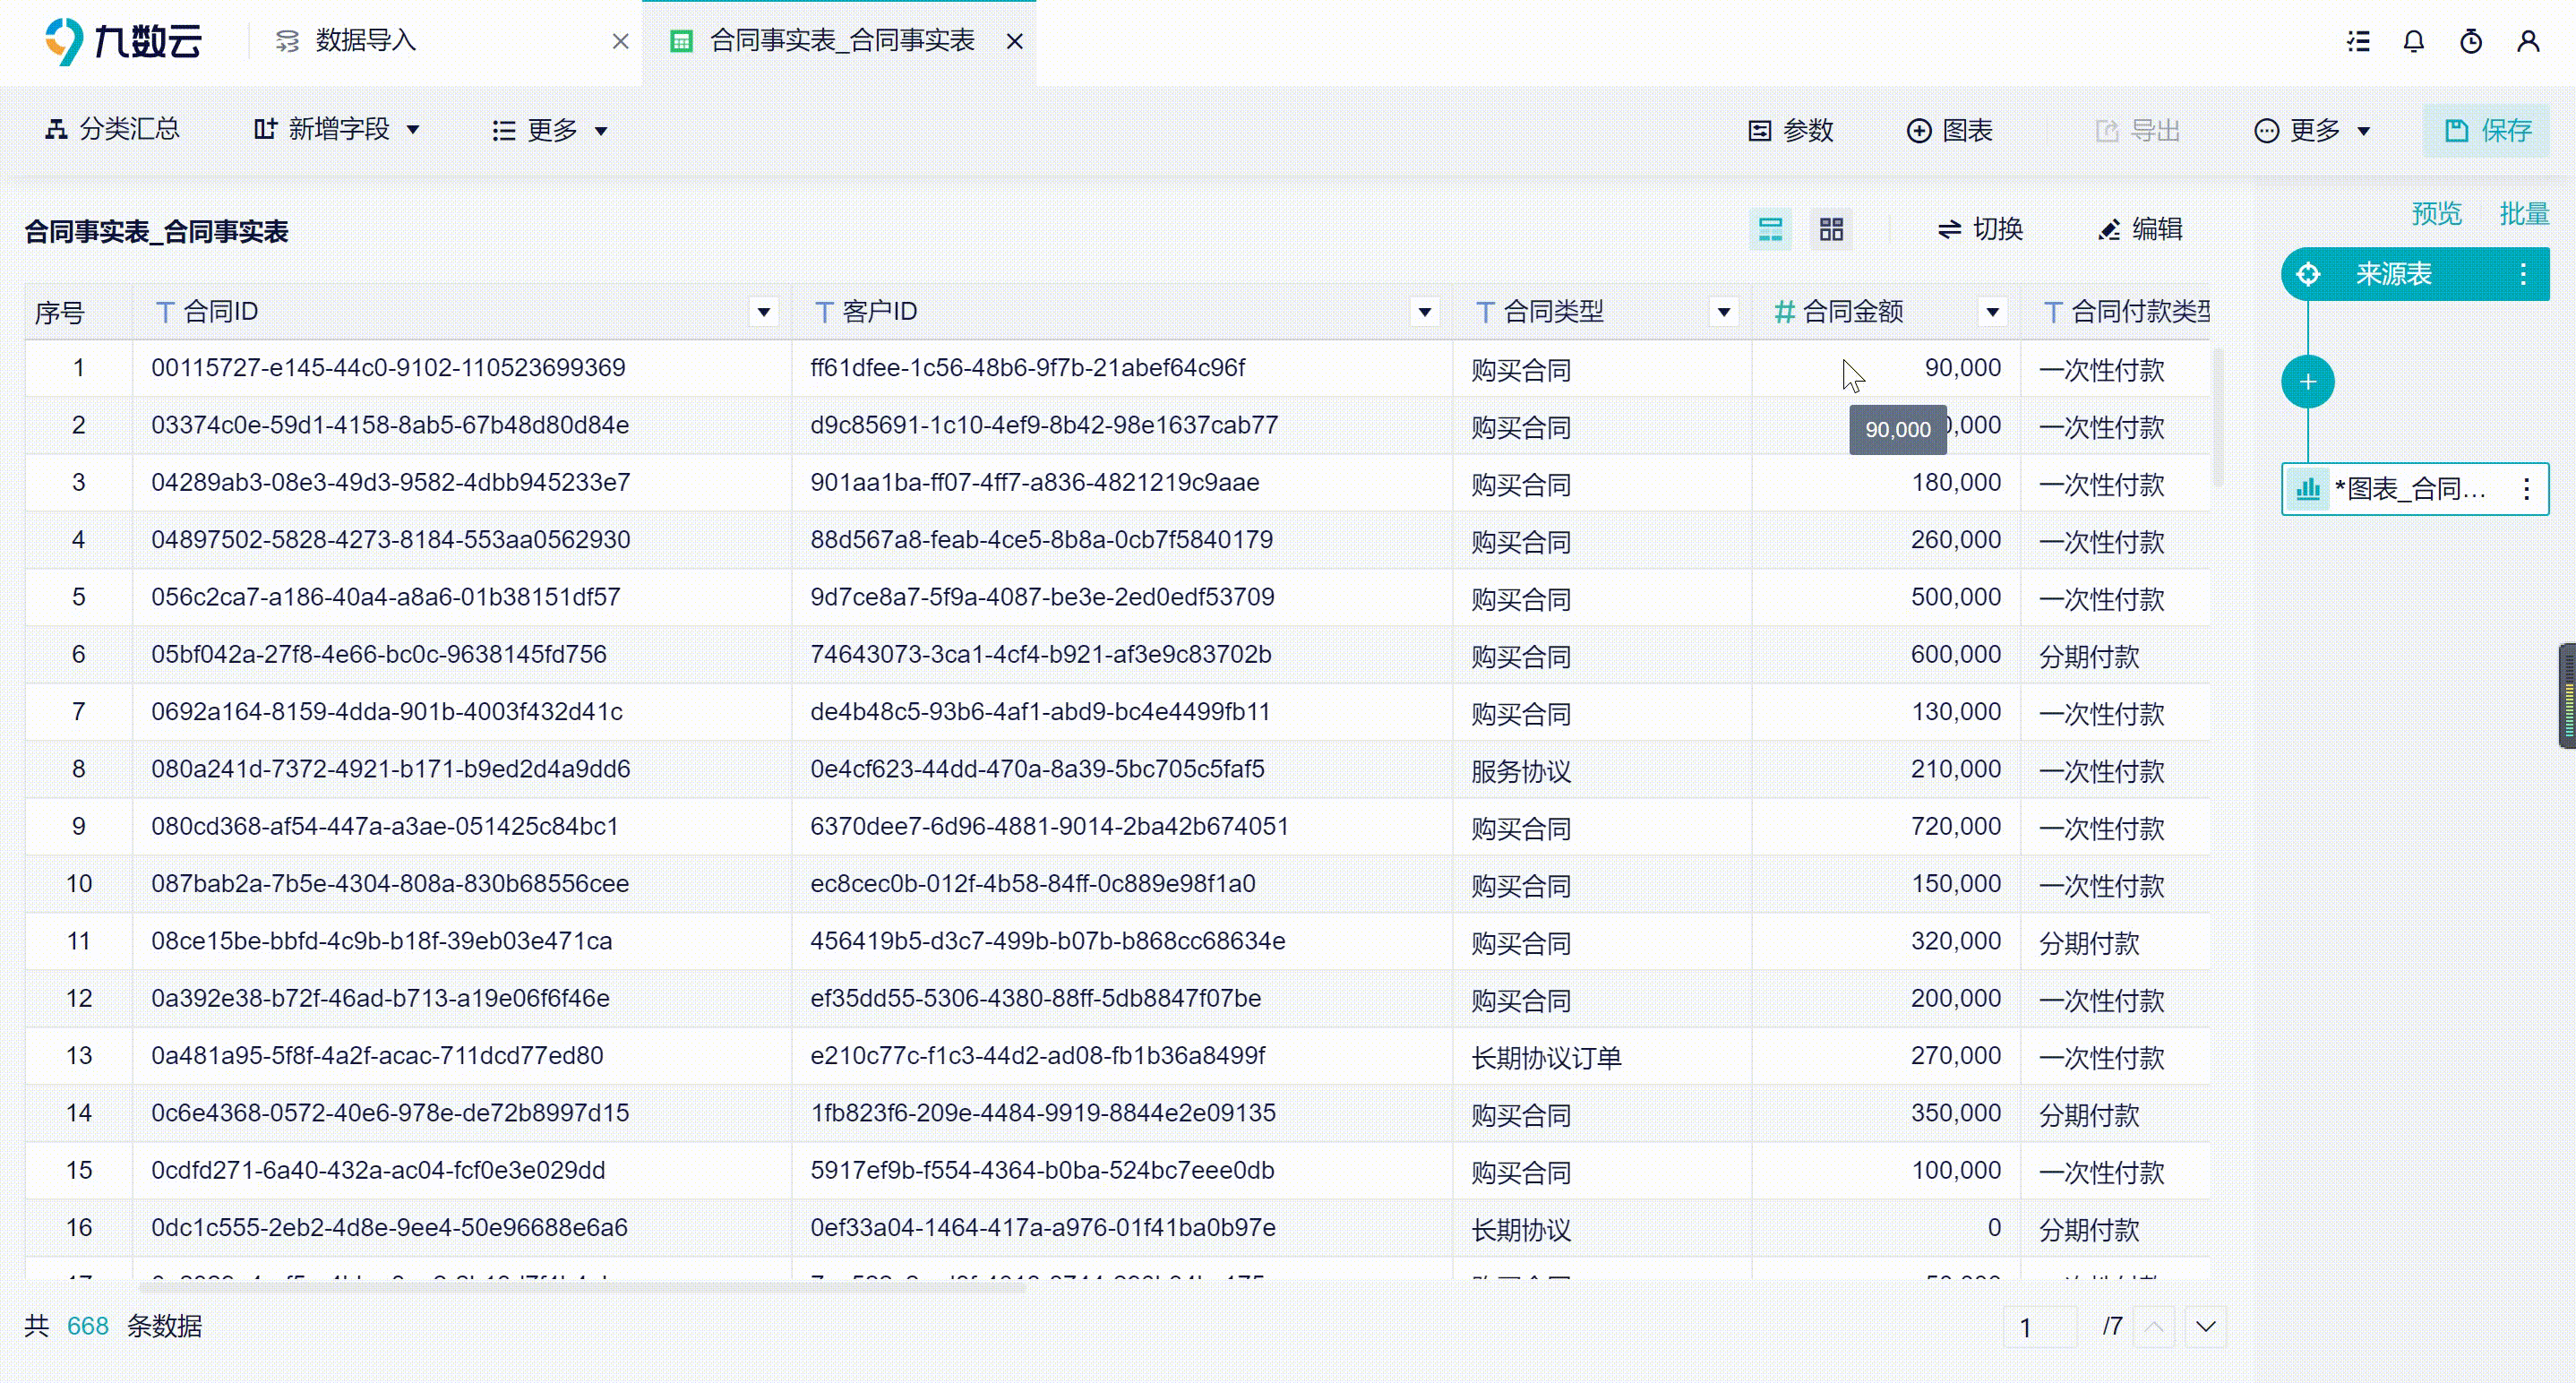Open the 合同金额 filter dropdown
The height and width of the screenshot is (1383, 2576).
click(1993, 312)
